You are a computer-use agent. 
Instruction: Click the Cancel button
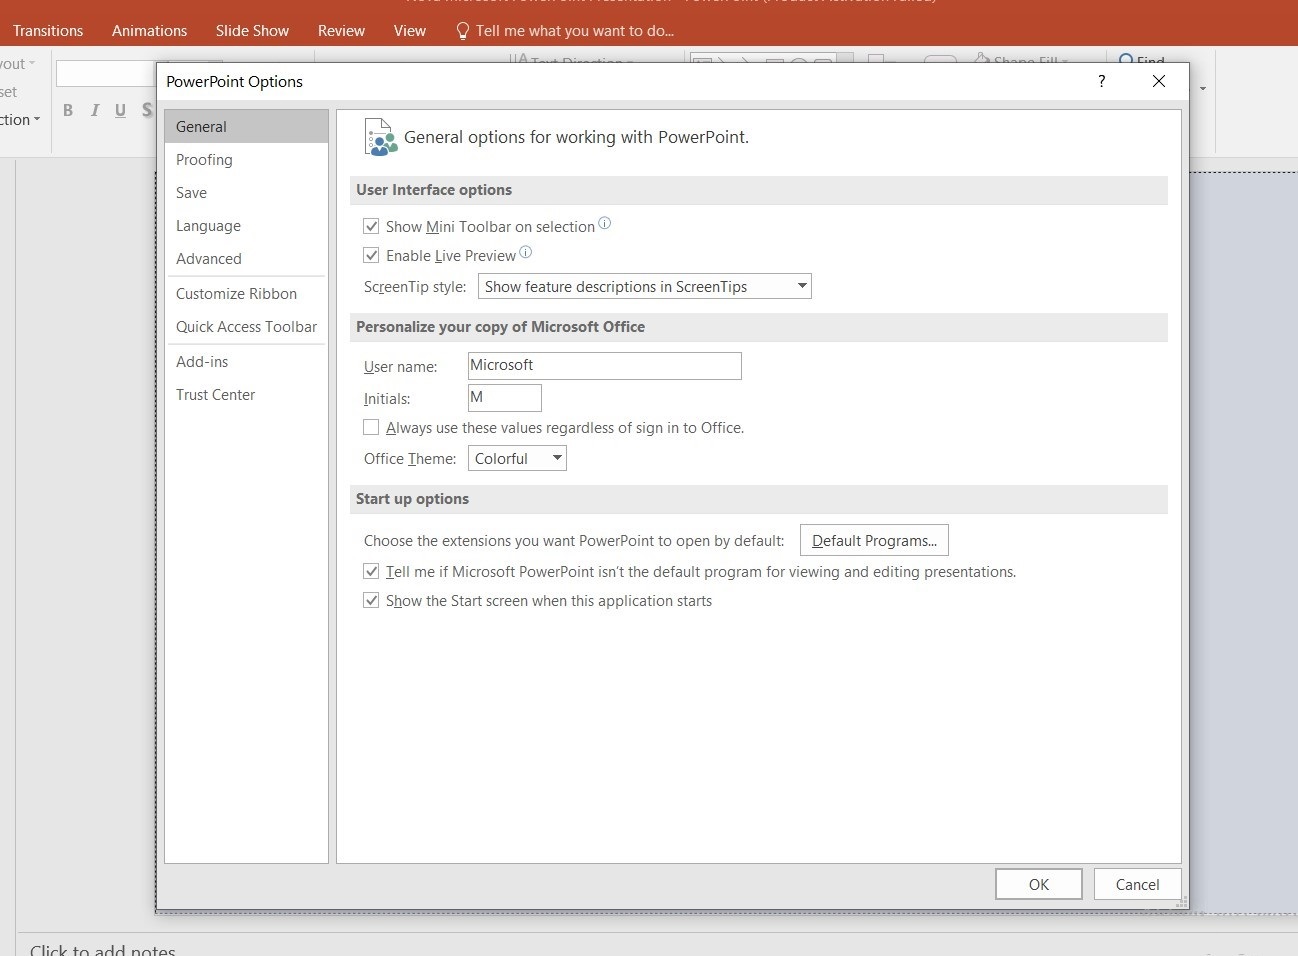point(1137,885)
